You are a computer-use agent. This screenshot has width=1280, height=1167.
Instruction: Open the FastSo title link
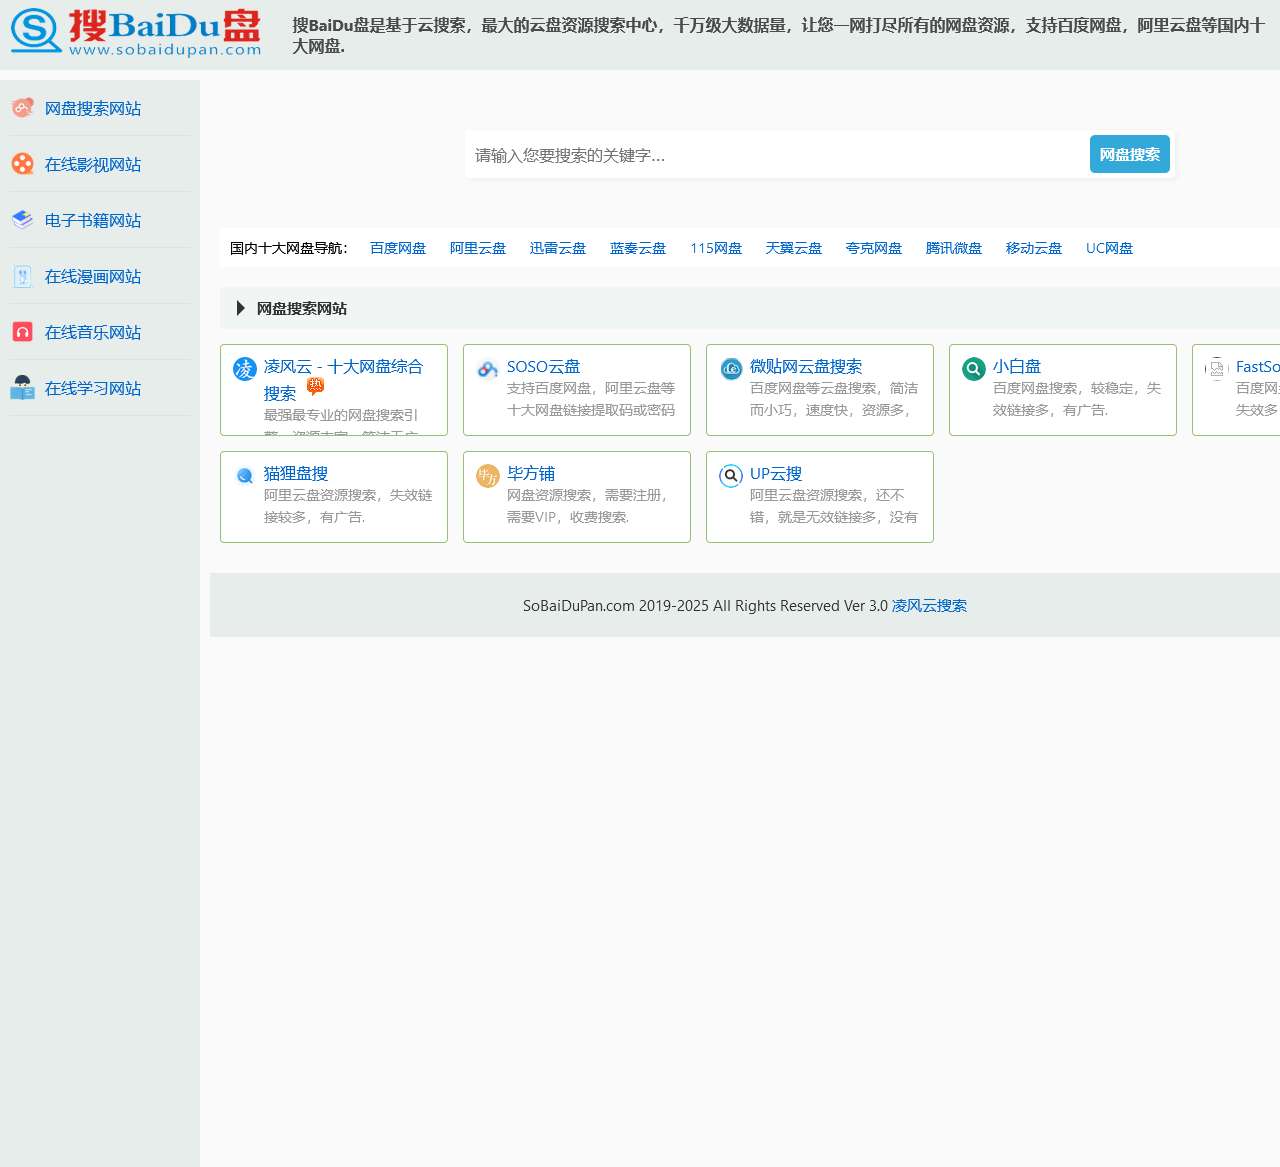tap(1258, 367)
